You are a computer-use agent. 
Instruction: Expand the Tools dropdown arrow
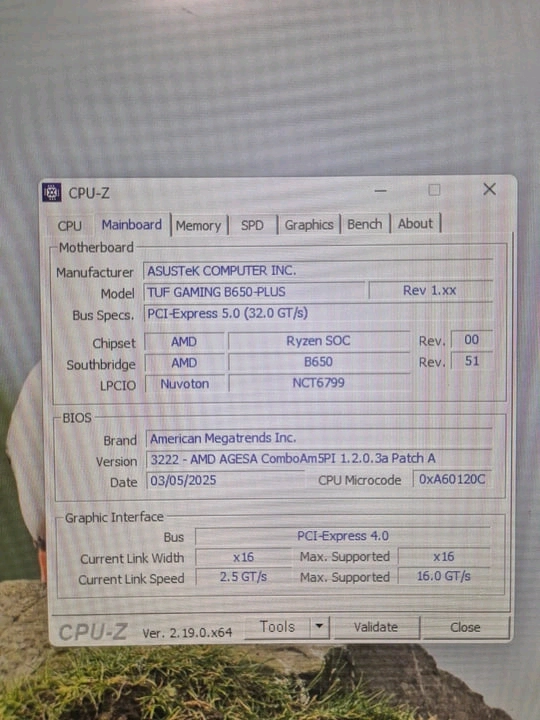(320, 626)
